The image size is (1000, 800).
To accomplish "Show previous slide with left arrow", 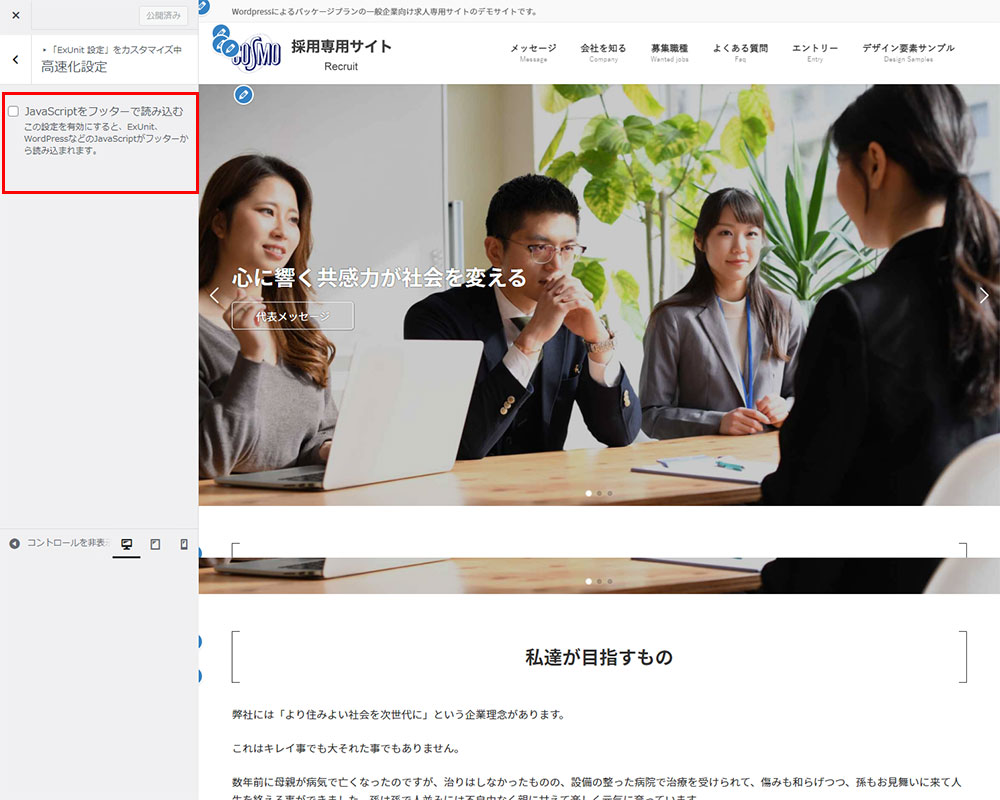I will pos(214,295).
